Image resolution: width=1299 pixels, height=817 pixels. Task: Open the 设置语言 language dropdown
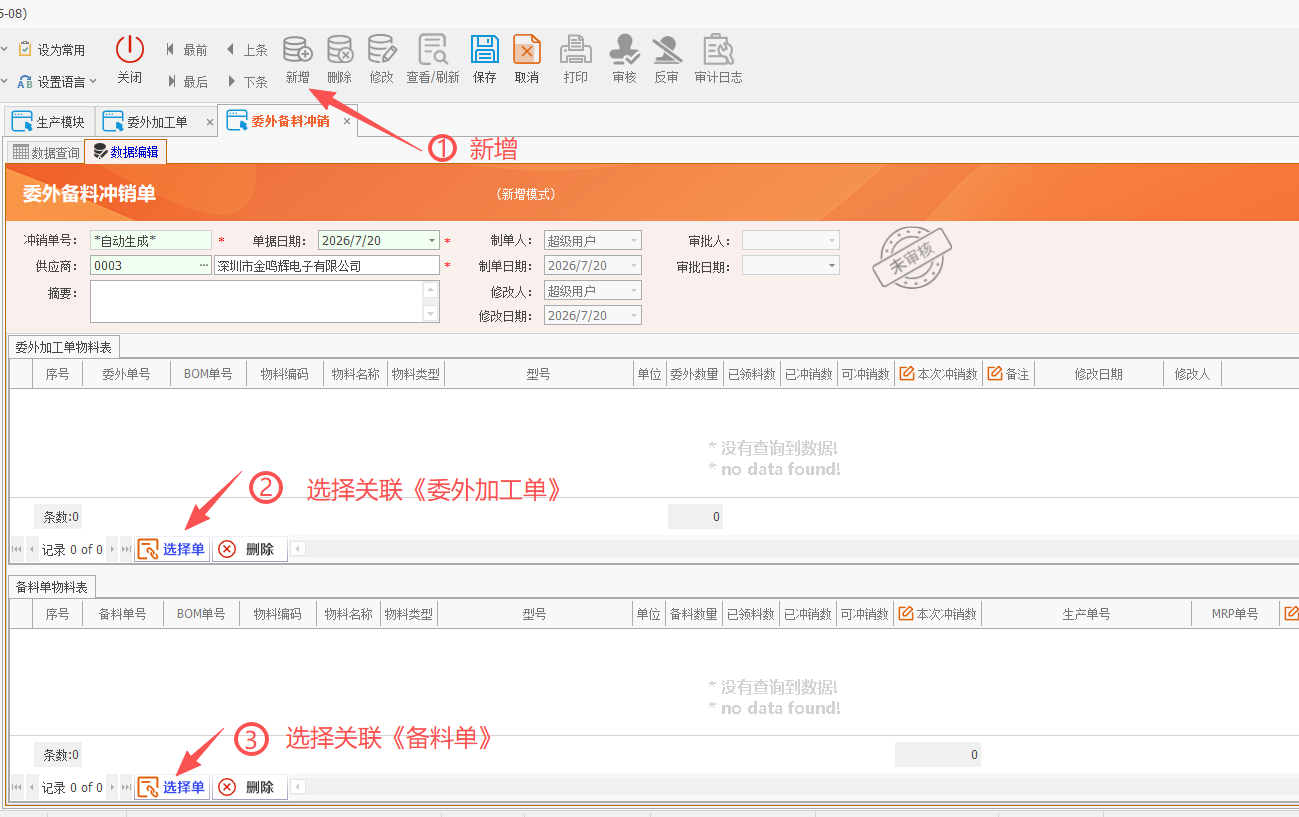pyautogui.click(x=57, y=82)
